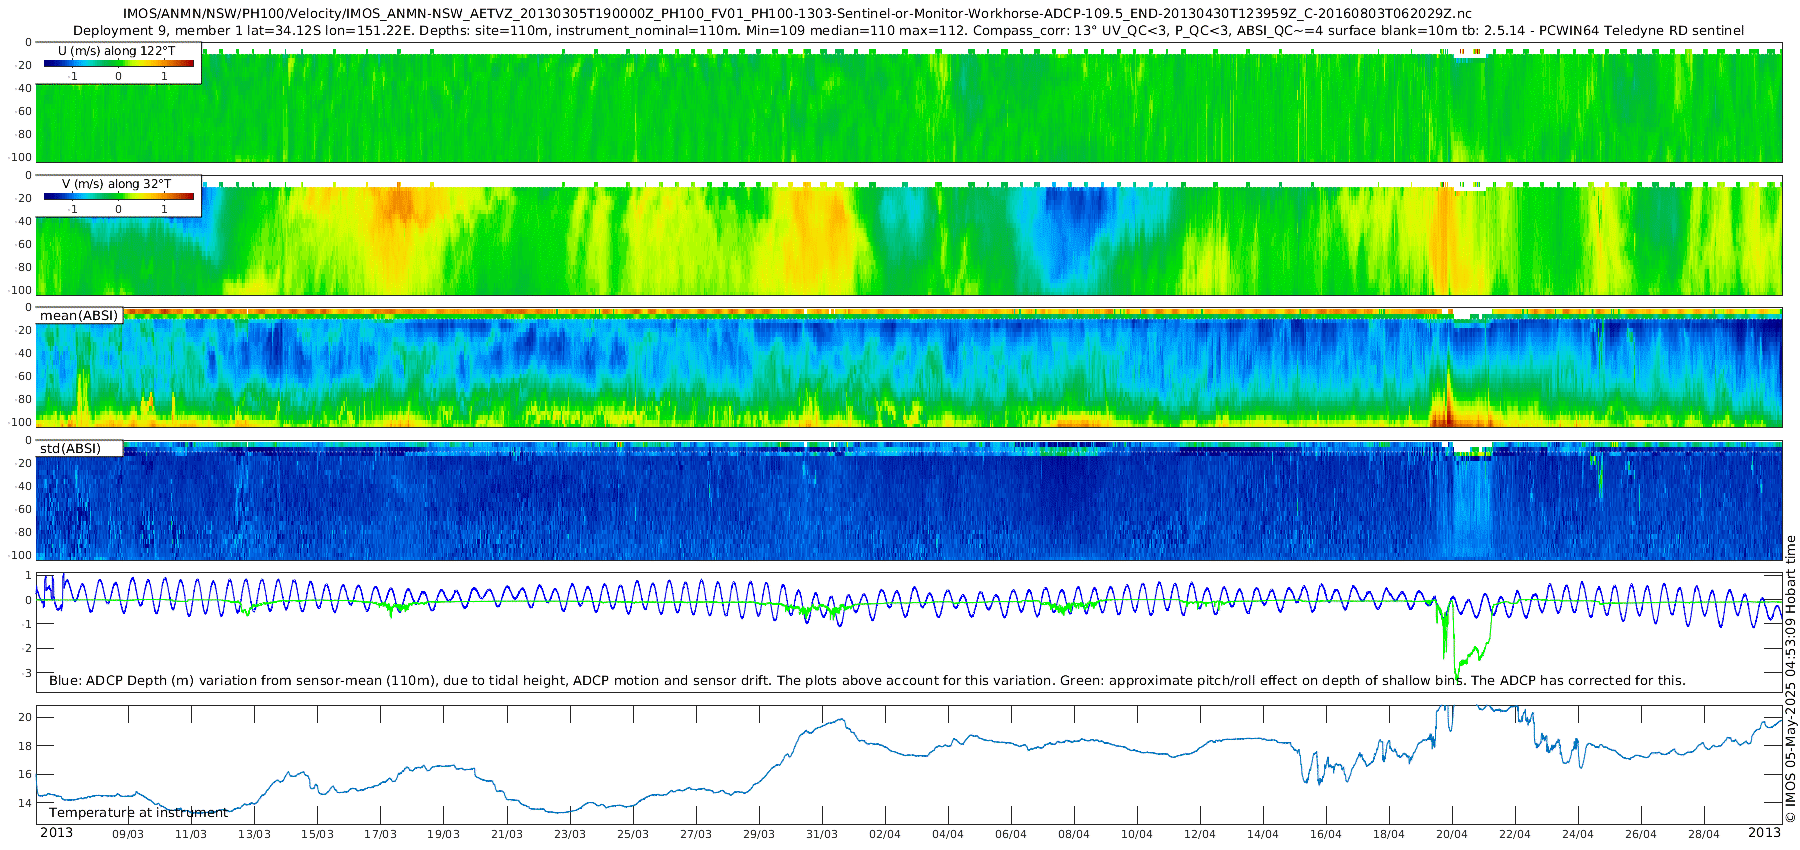Screen dimensions: 1800x850
Task: Select the 28/04 date tick label
Action: click(1704, 834)
